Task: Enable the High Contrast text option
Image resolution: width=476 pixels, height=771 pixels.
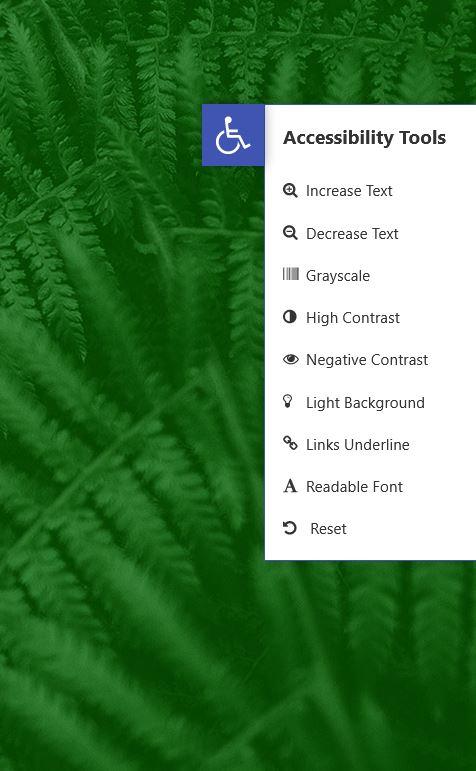Action: pos(353,318)
